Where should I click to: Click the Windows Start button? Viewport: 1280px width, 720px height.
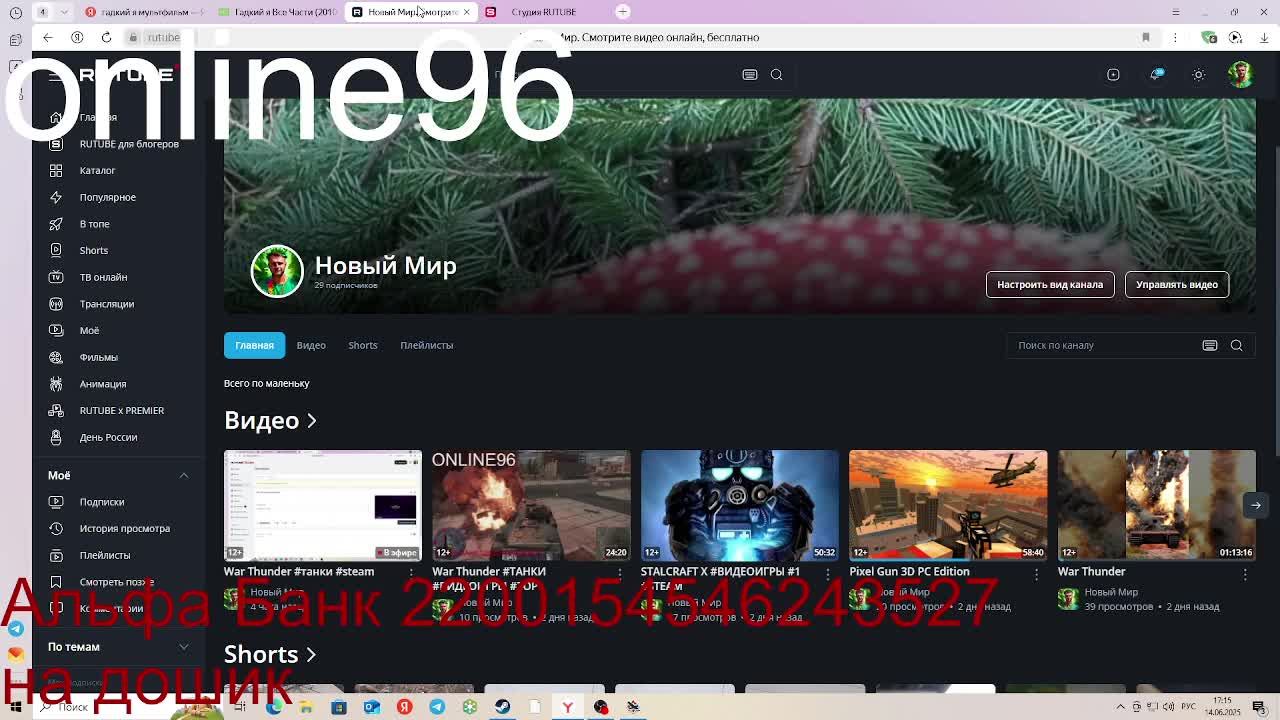[15, 707]
